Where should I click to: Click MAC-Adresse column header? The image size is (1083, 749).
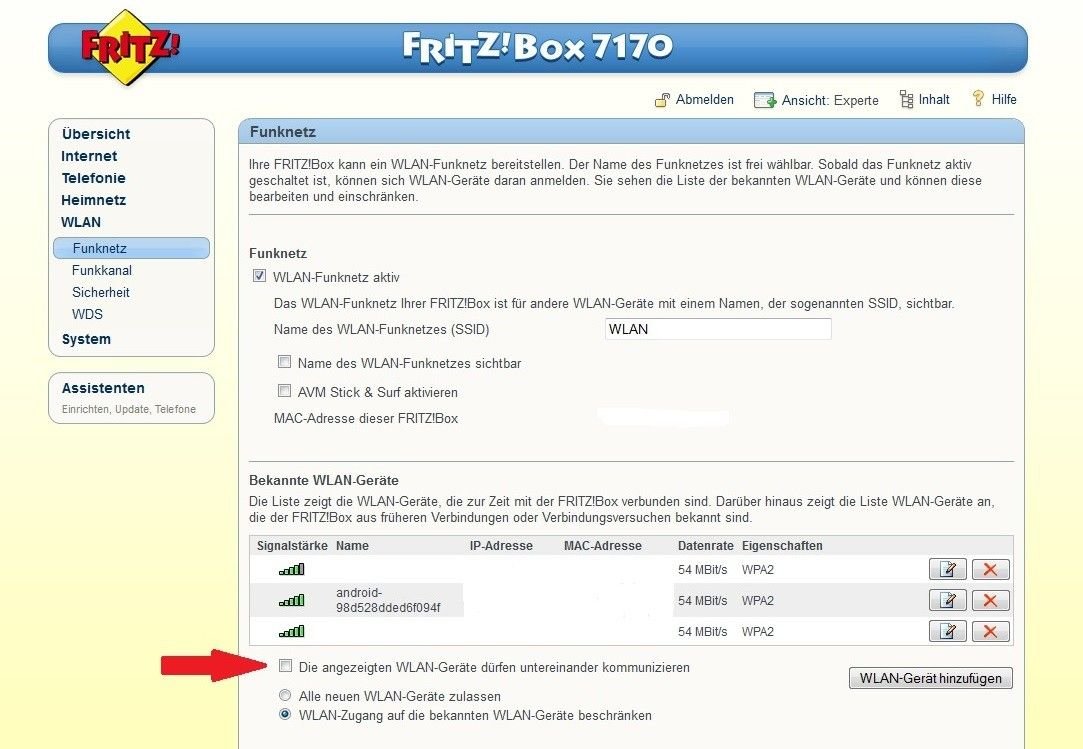(x=603, y=546)
